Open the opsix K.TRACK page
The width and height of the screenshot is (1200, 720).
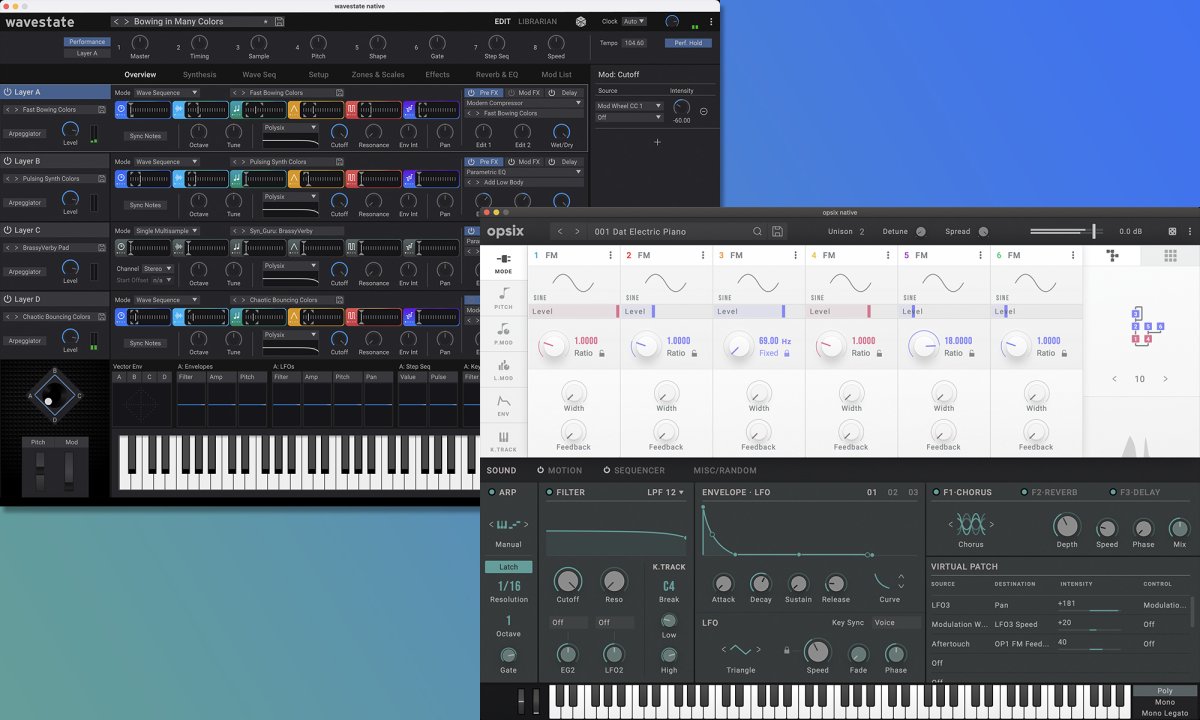(503, 441)
